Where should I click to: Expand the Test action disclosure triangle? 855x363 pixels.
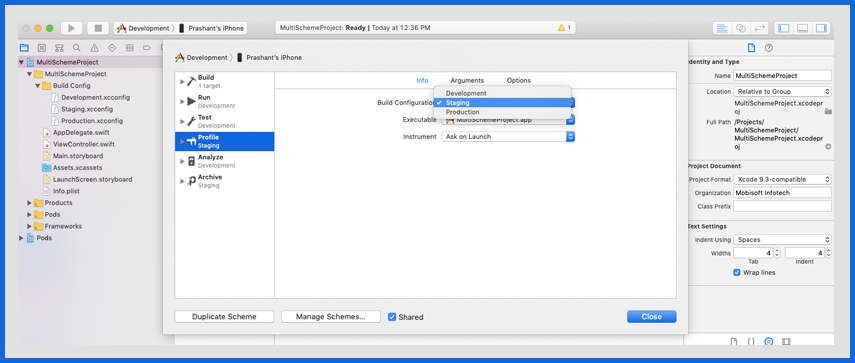click(182, 122)
